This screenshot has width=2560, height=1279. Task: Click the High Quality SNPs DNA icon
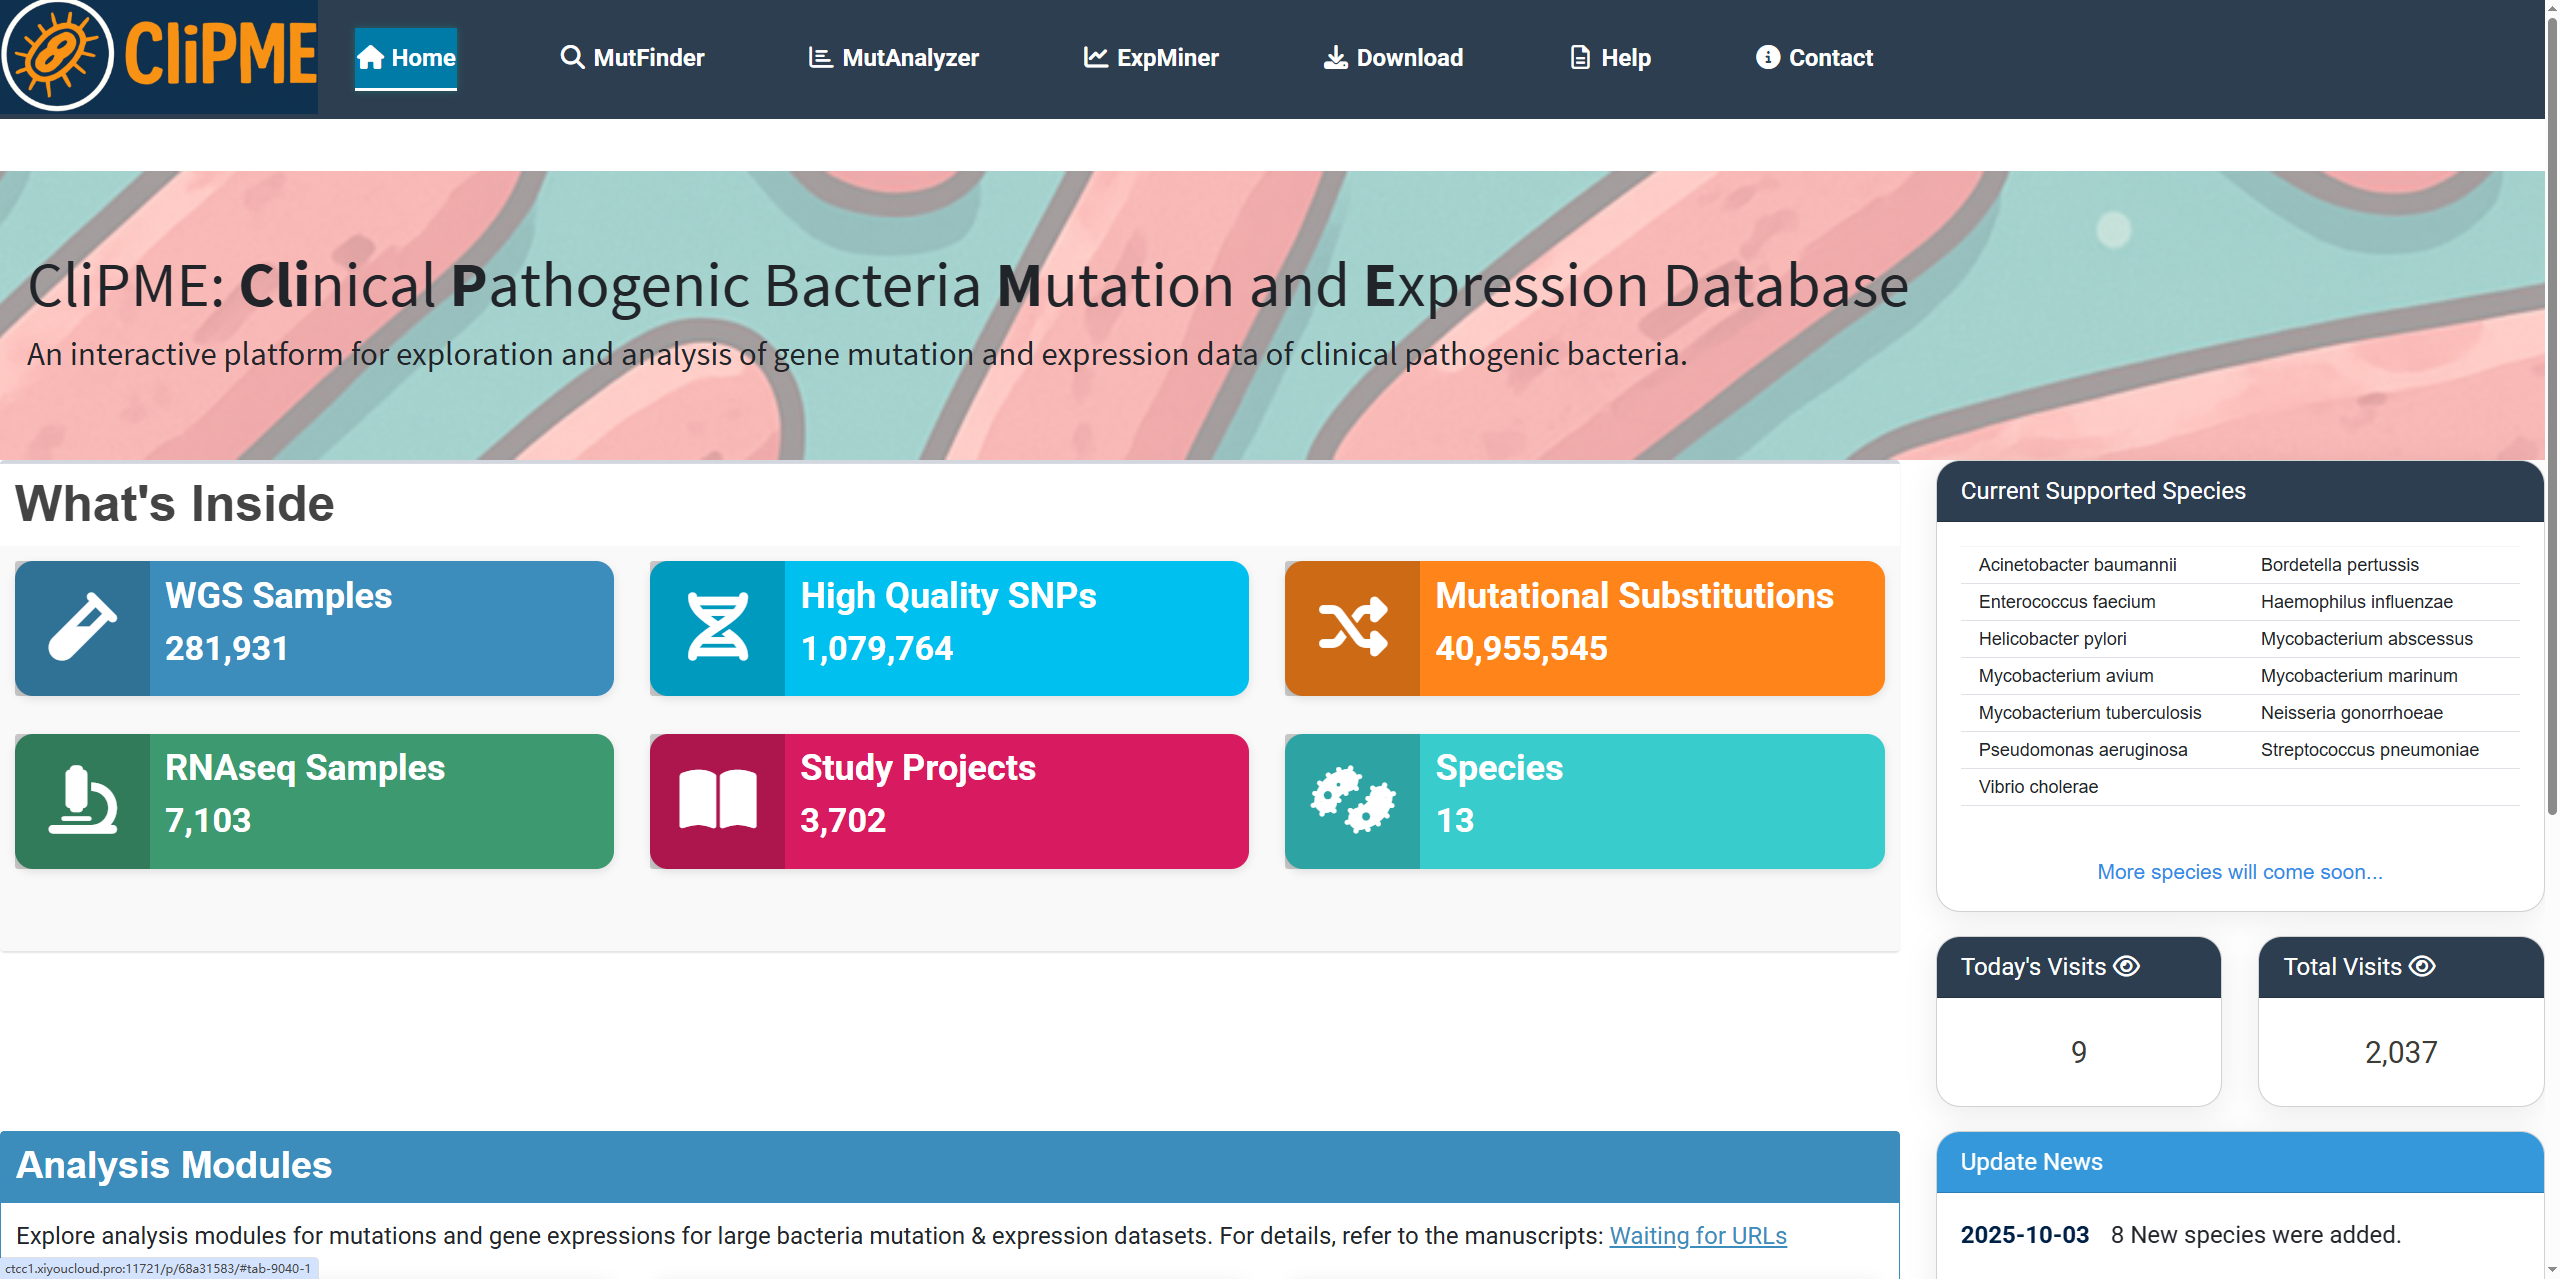tap(718, 628)
